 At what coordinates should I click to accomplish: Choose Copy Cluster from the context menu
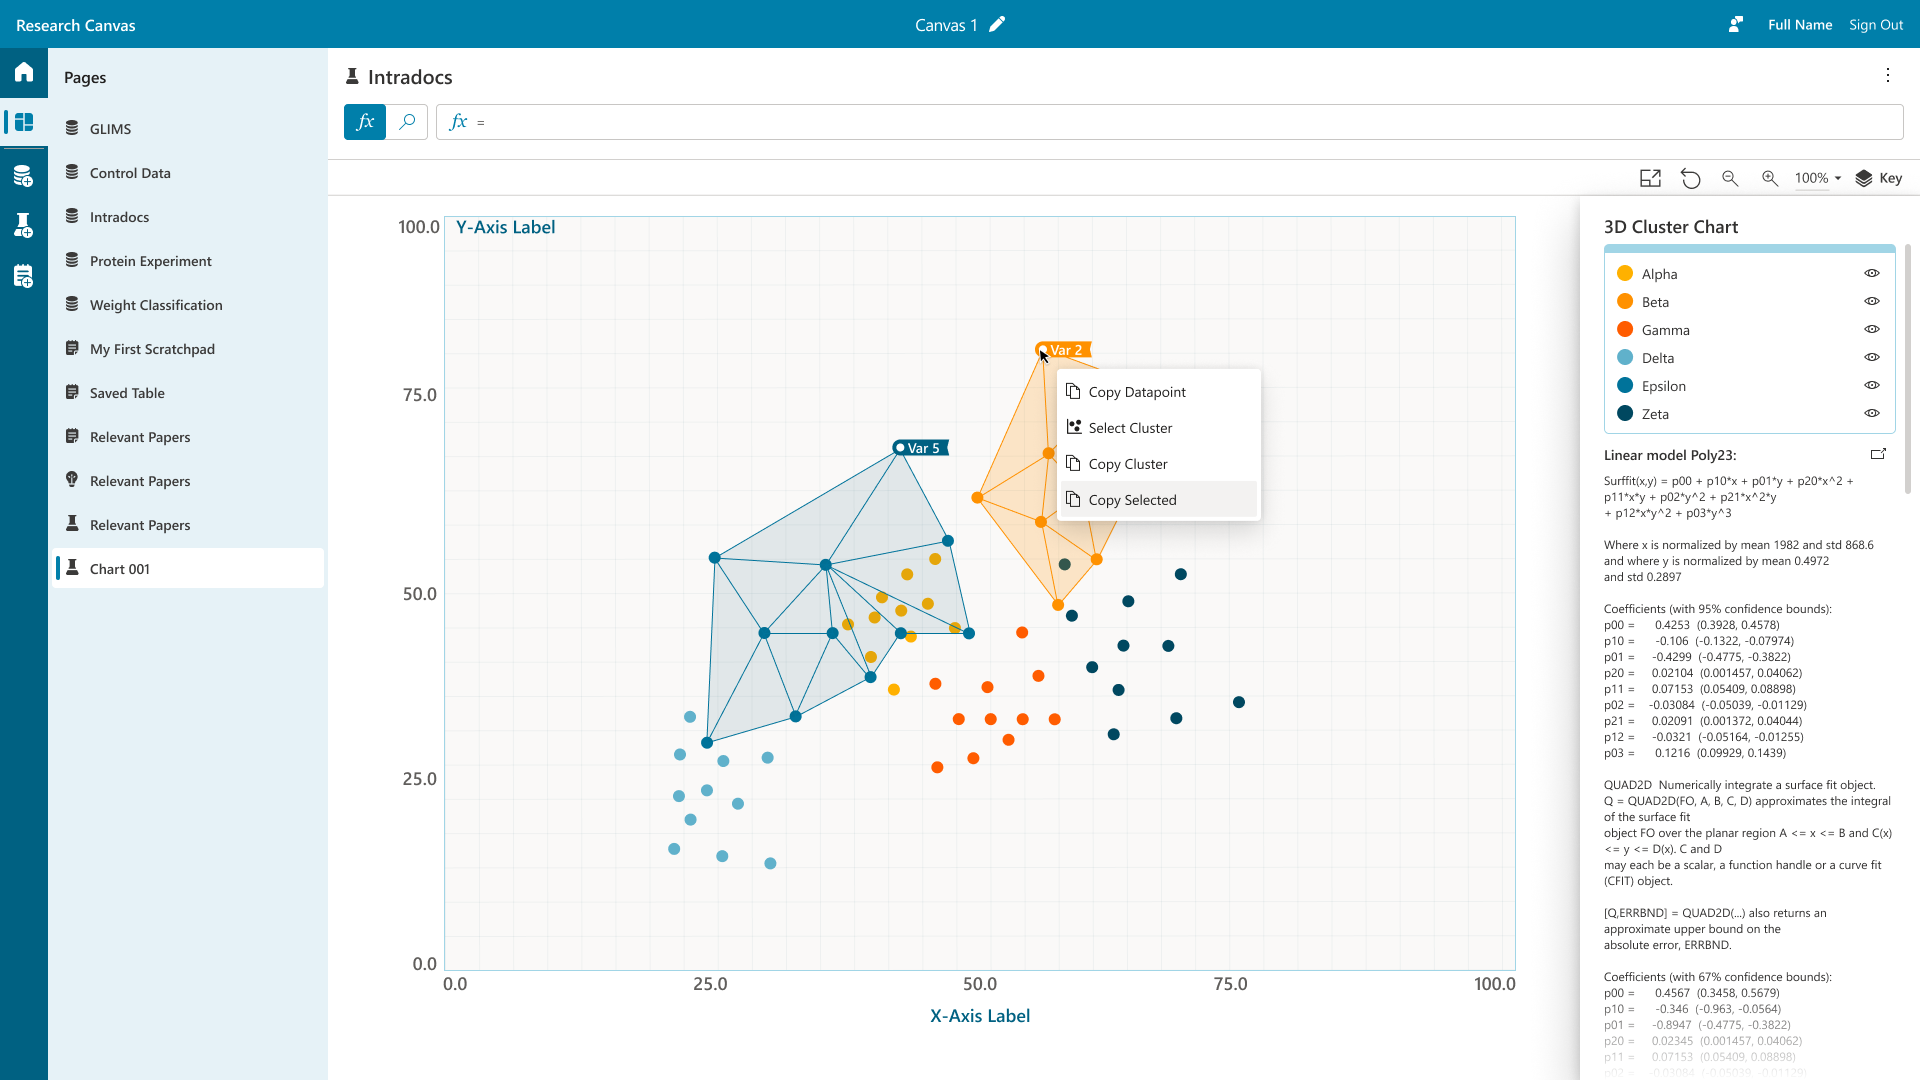coord(1128,464)
